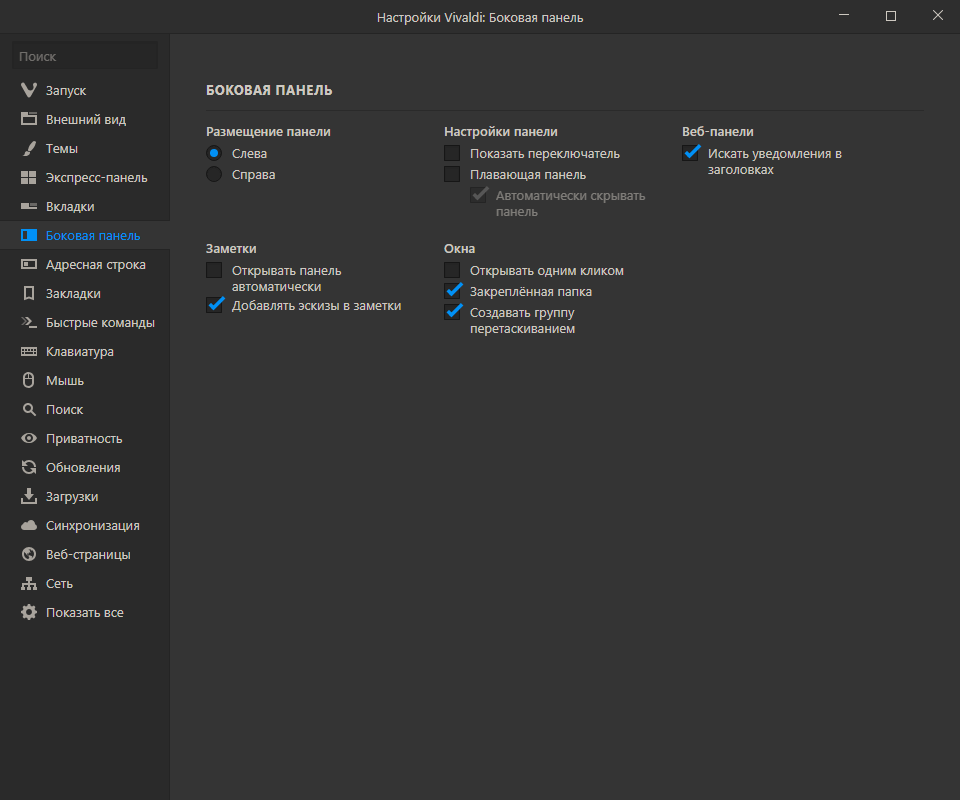
Task: Uncheck Закреплённая папка checkbox
Action: tap(452, 291)
